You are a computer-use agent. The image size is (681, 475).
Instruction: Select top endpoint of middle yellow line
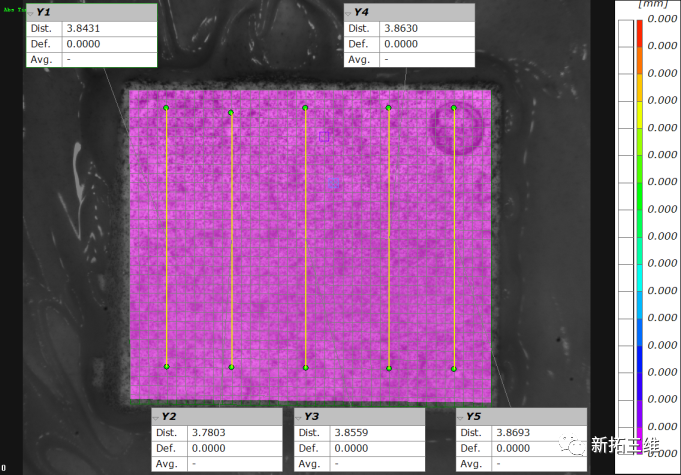click(x=305, y=108)
